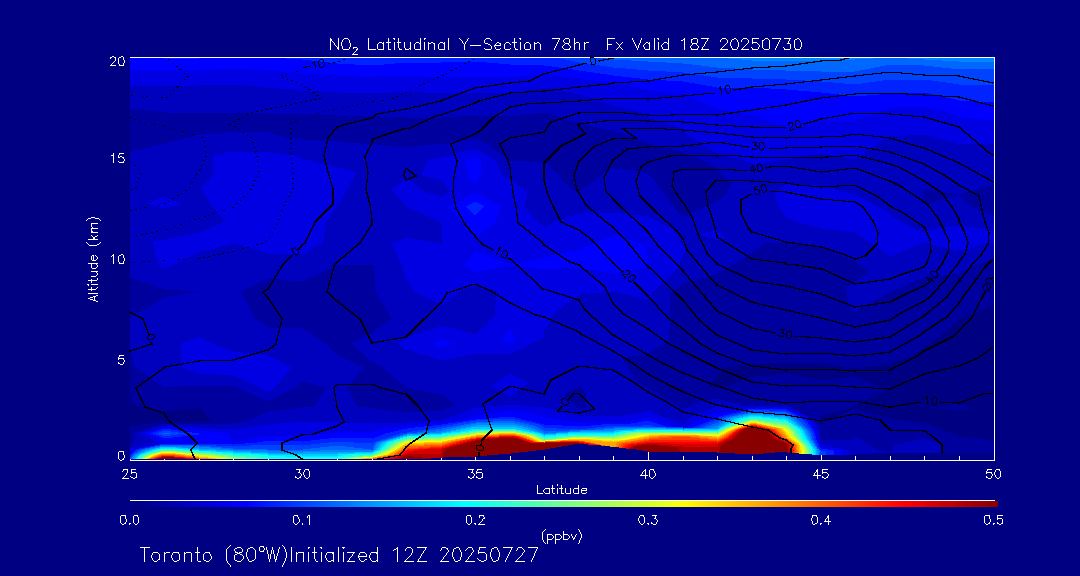Click the '(ppbv)' units label
The image size is (1080, 576).
561,536
